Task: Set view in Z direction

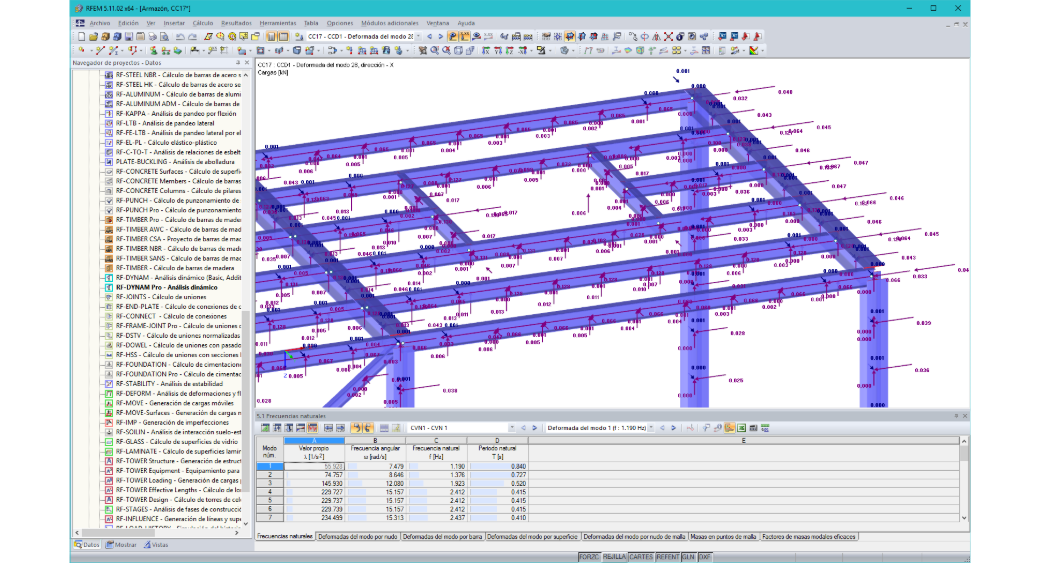Action: [510, 50]
